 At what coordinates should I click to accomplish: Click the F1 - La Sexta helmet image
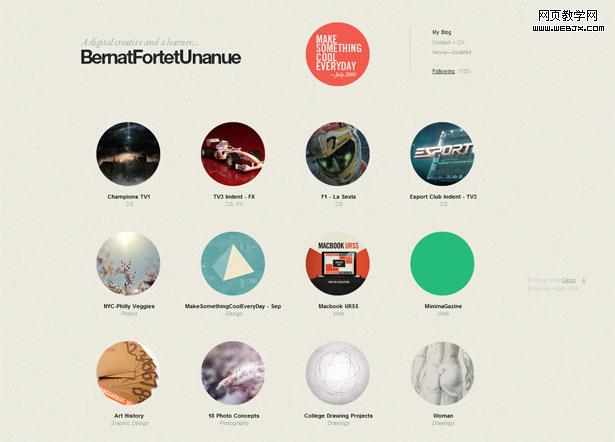338,154
